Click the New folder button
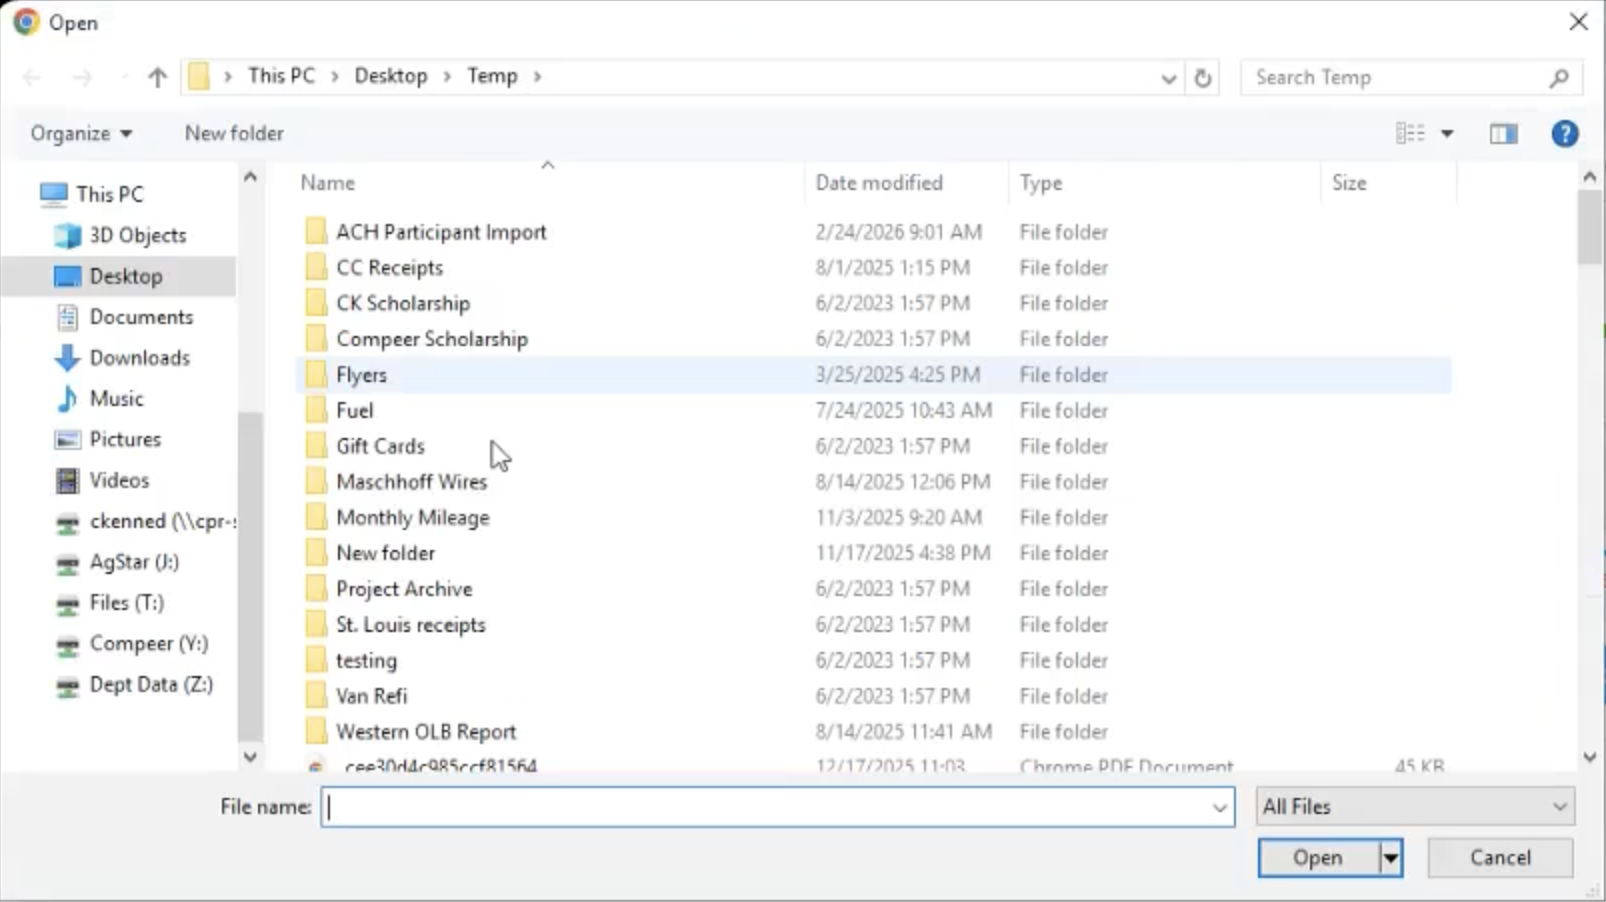This screenshot has height=902, width=1606. click(234, 134)
